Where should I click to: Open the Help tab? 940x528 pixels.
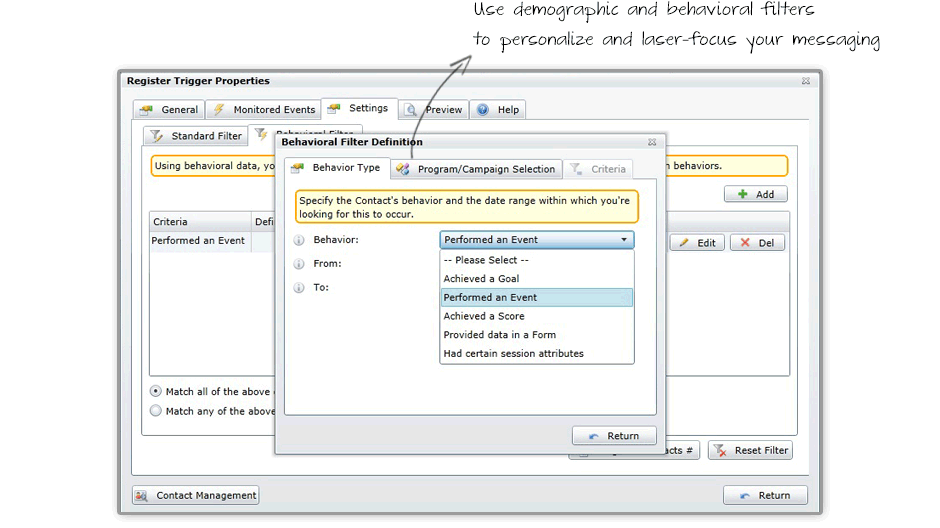click(x=498, y=110)
